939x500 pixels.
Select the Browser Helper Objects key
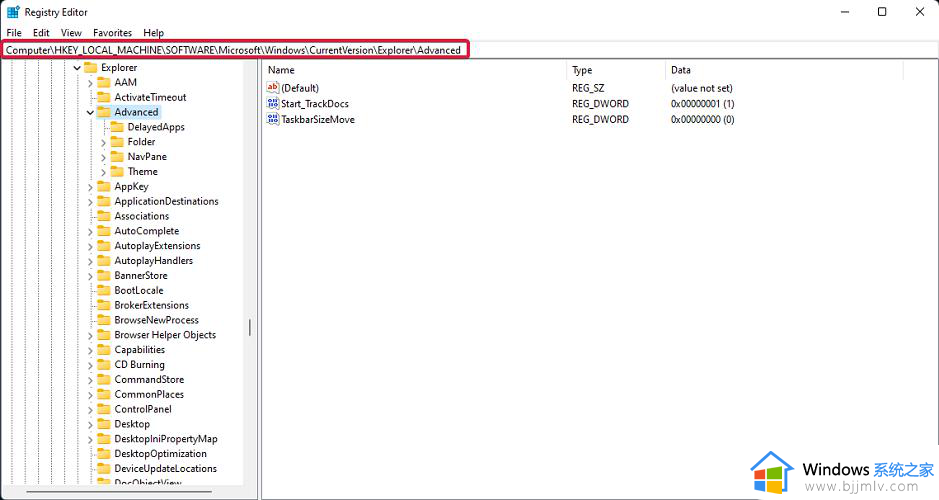tap(165, 335)
